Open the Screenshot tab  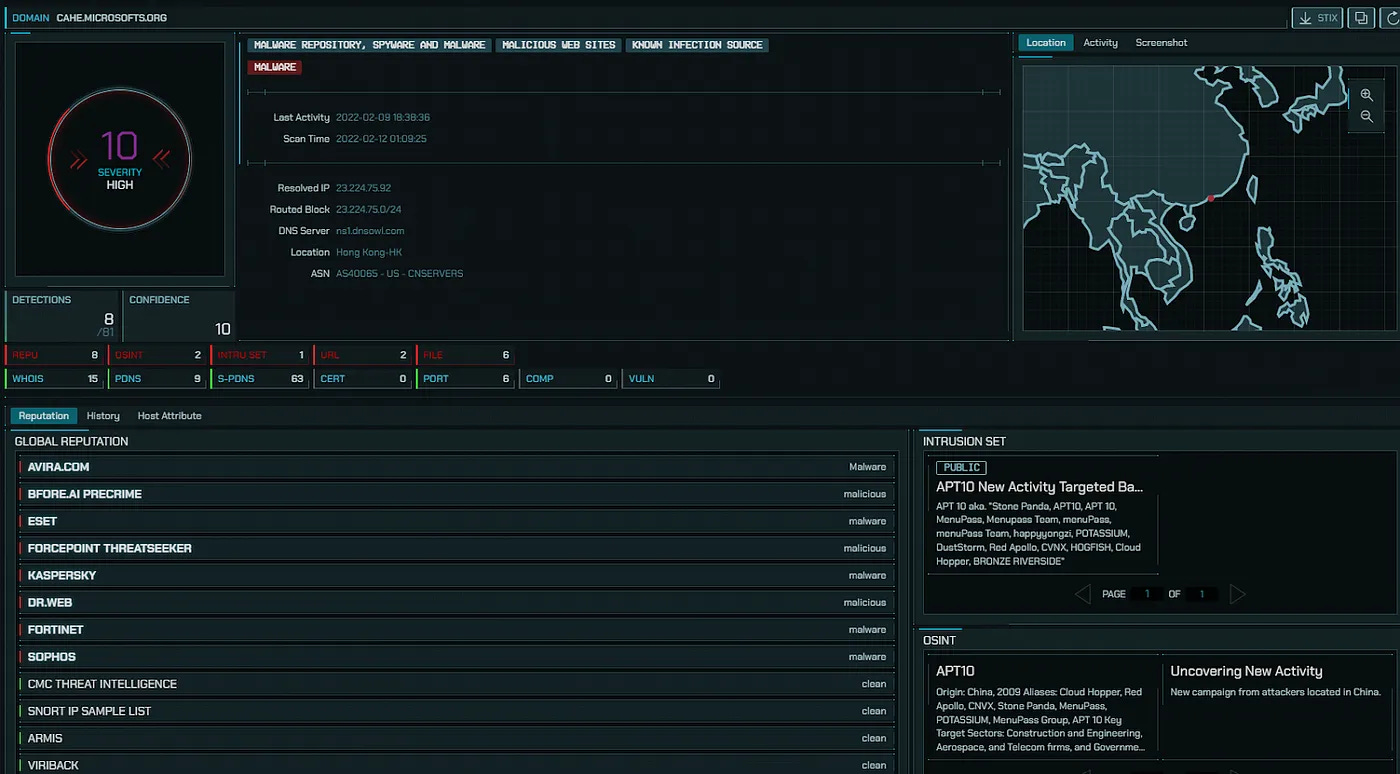click(x=1161, y=42)
